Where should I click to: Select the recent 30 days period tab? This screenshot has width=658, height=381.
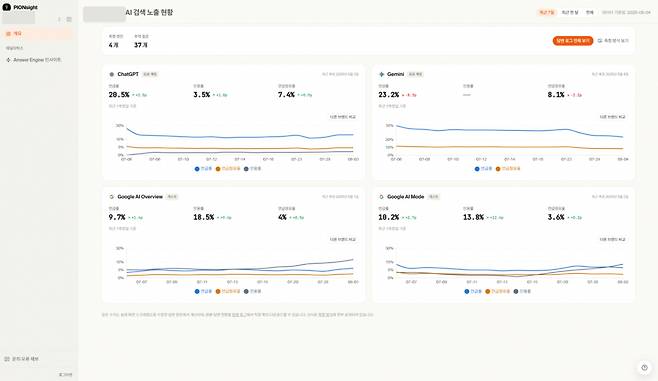point(570,13)
